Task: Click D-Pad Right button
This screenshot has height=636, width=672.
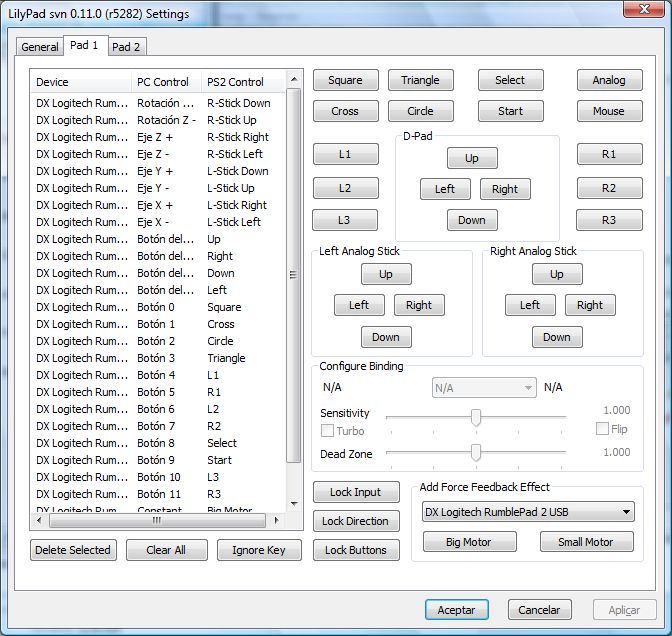Action: [505, 189]
